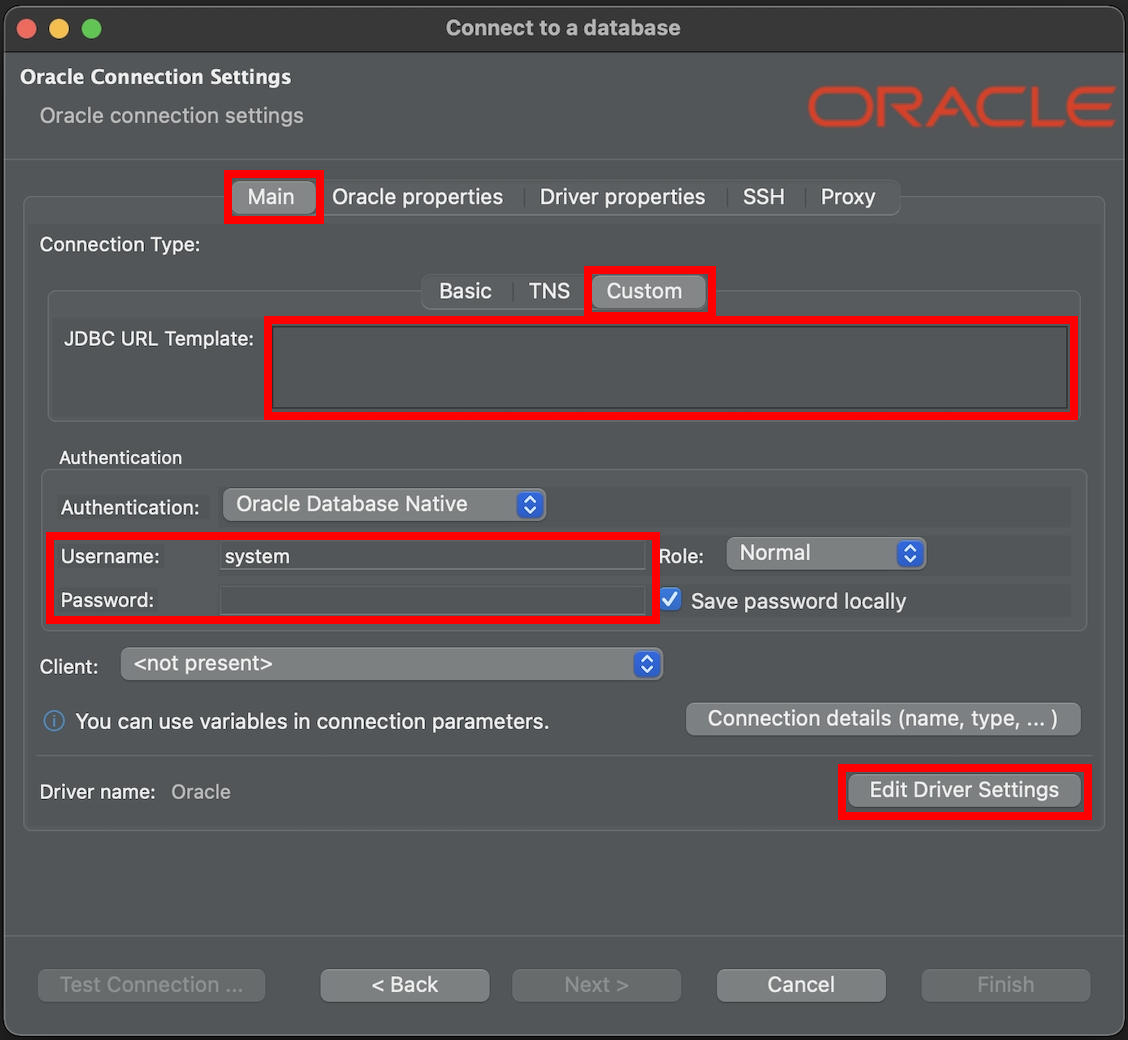Image resolution: width=1128 pixels, height=1040 pixels.
Task: Select the Basic connection type
Action: (x=465, y=291)
